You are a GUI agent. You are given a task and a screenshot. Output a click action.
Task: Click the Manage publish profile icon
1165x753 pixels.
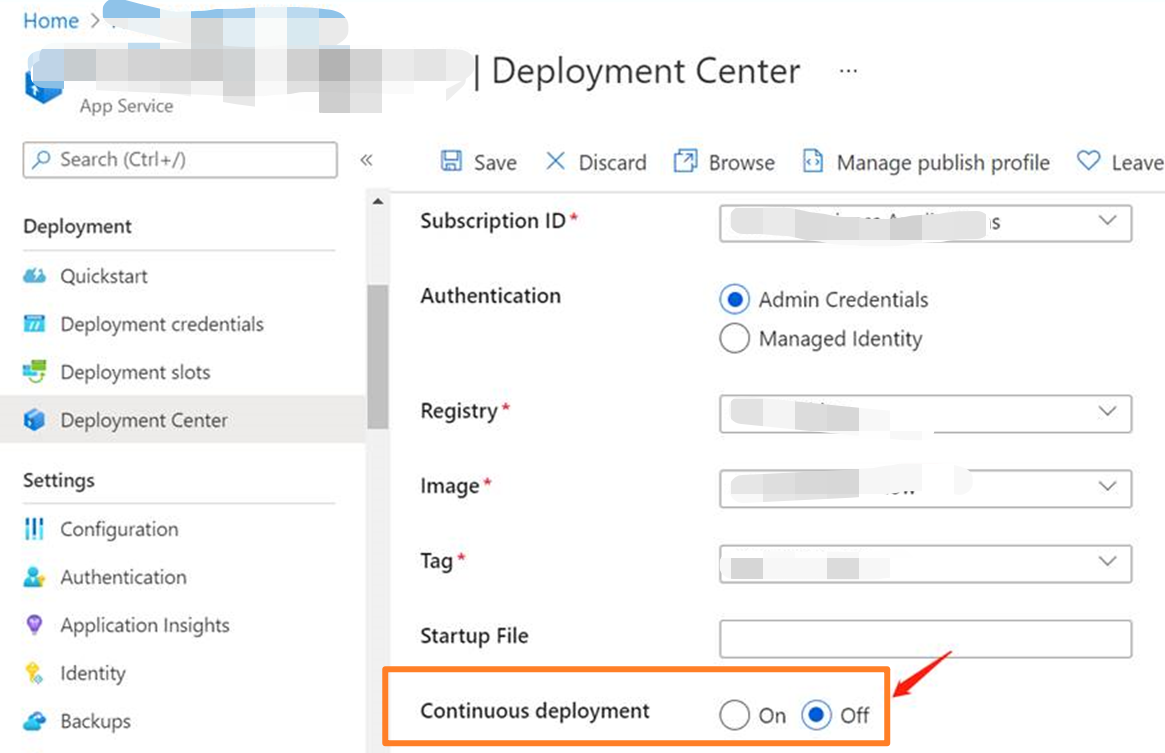tap(813, 162)
